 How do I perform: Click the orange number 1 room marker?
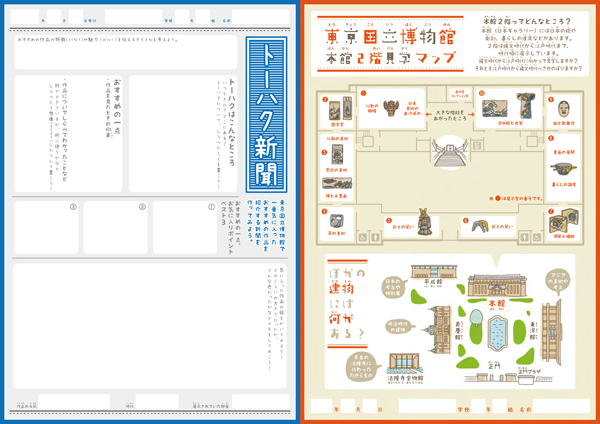pyautogui.click(x=363, y=93)
